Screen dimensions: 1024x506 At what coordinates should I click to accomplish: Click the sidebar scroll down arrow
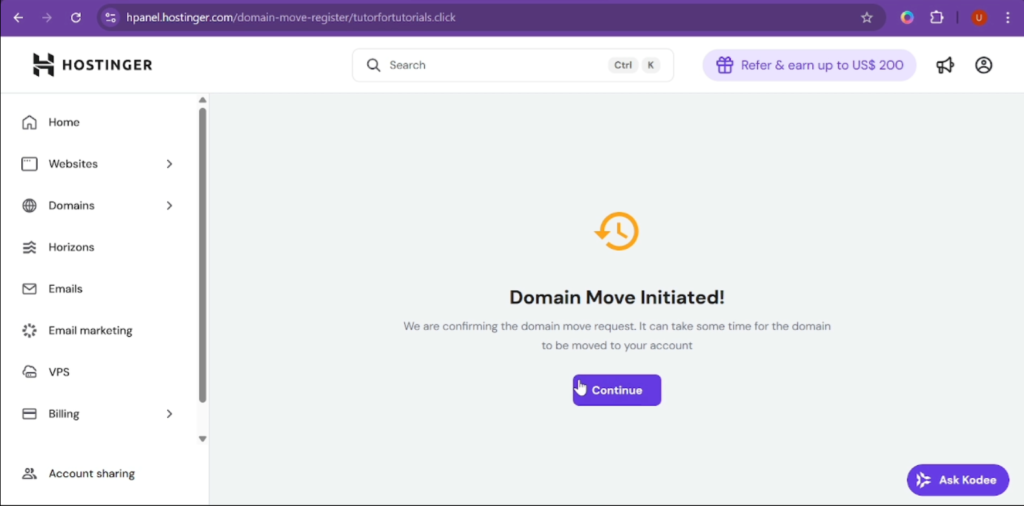[203, 438]
